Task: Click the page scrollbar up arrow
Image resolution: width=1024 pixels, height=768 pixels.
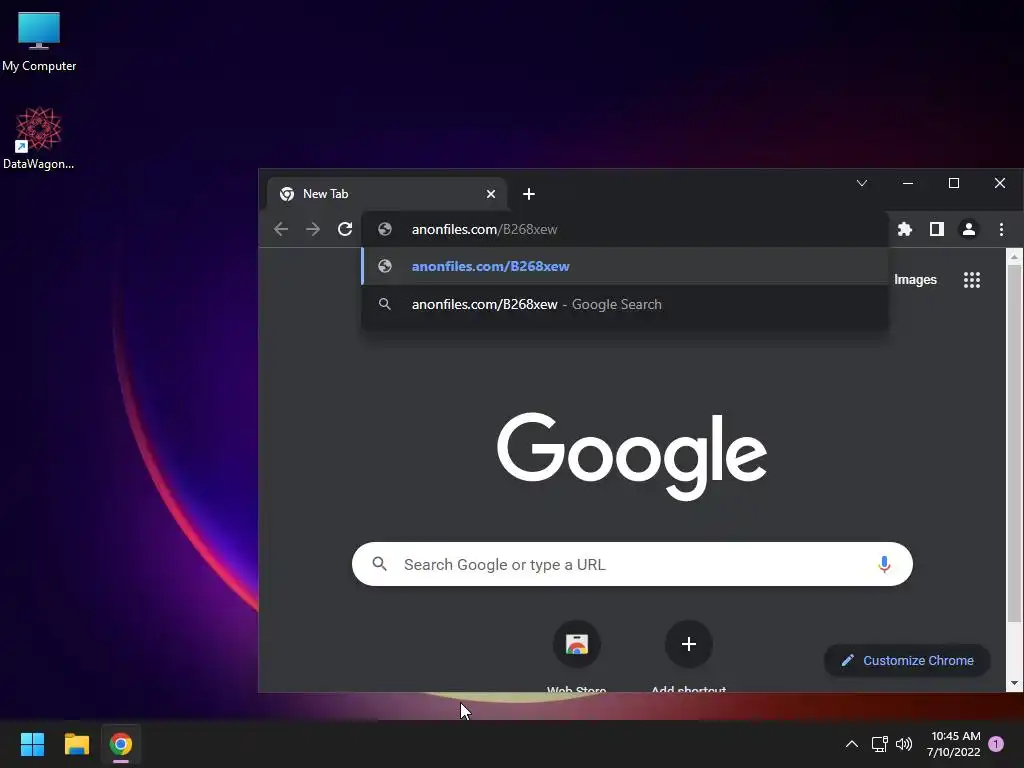Action: (x=1014, y=257)
